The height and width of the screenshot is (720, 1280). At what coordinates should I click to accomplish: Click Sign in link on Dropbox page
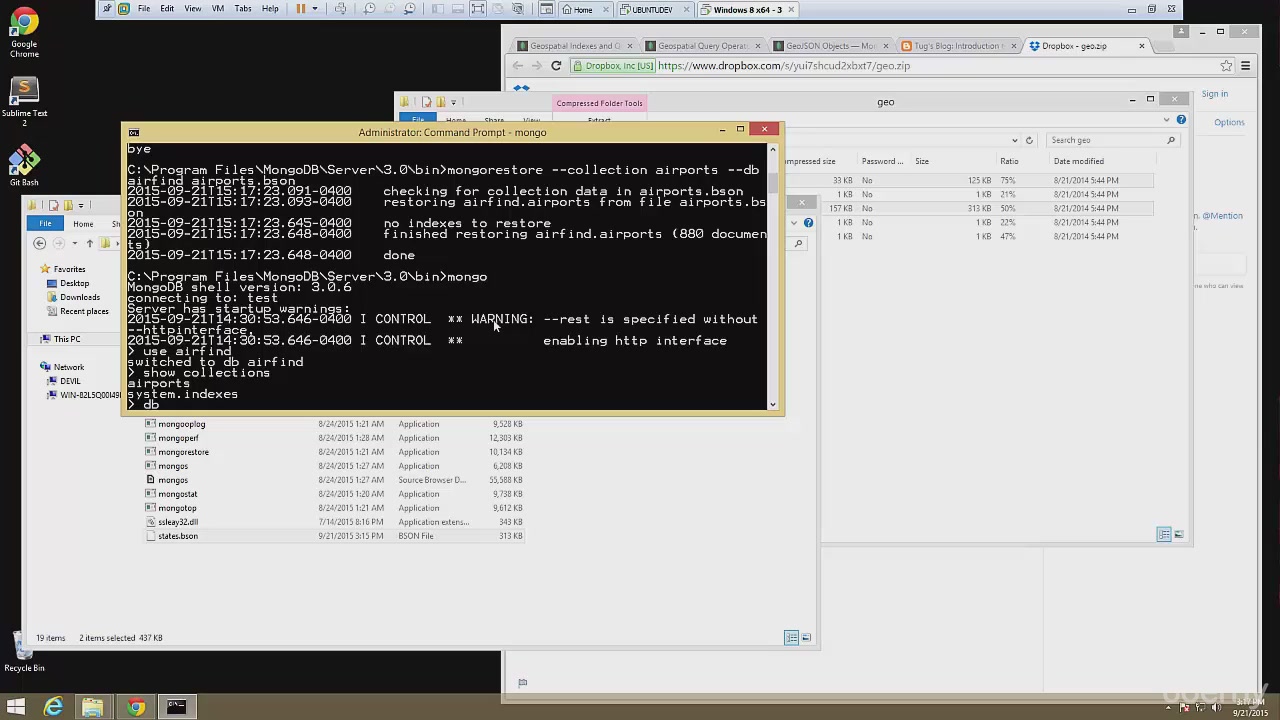[x=1215, y=94]
